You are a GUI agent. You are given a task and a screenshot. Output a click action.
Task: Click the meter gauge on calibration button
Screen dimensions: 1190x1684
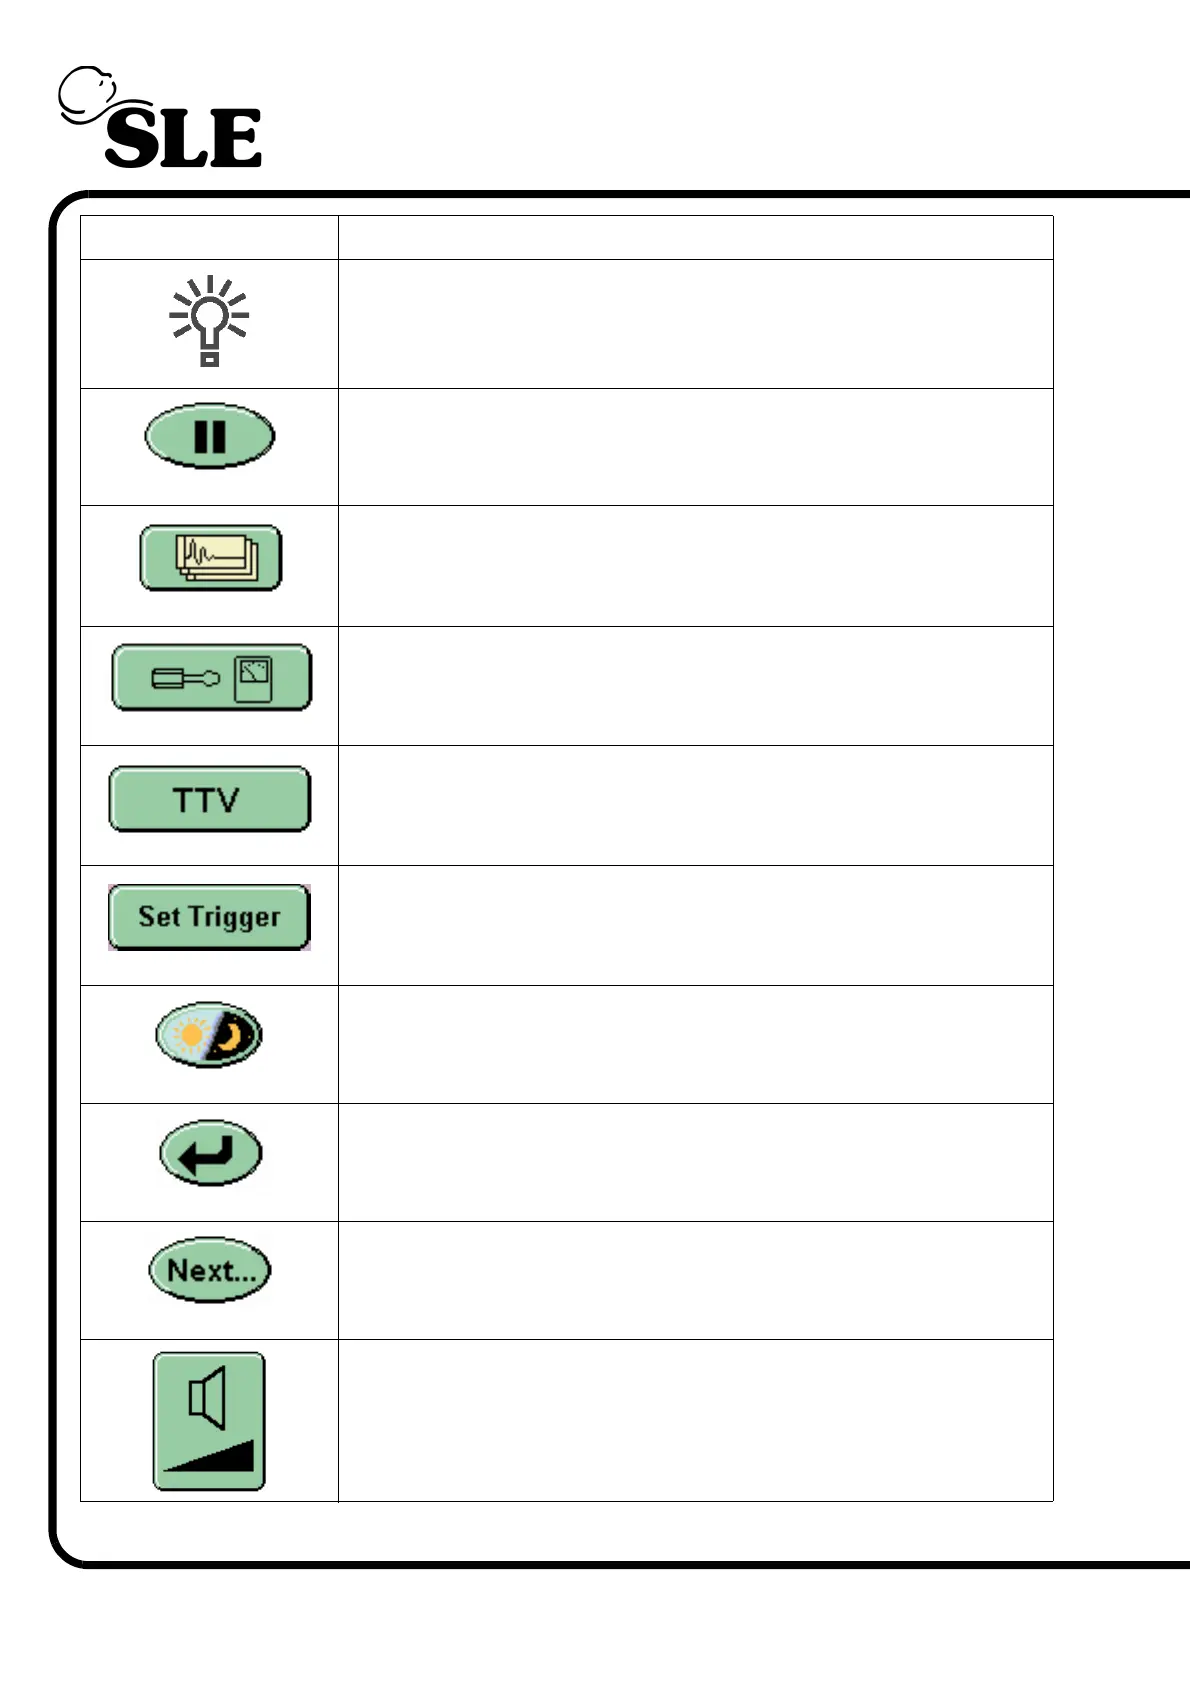pos(254,678)
